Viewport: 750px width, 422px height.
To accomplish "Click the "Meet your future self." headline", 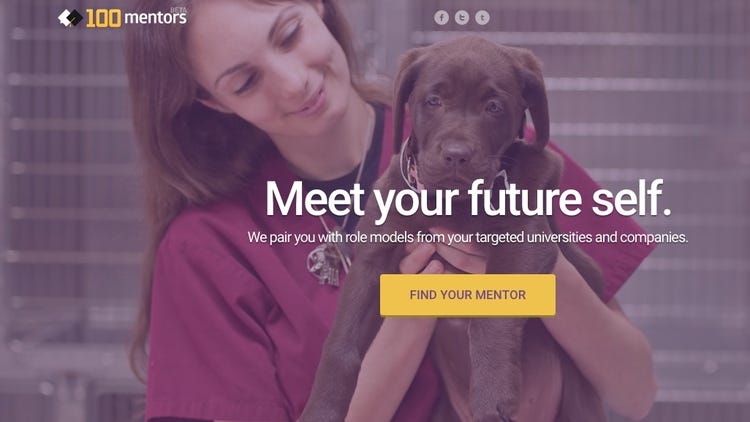I will click(468, 199).
